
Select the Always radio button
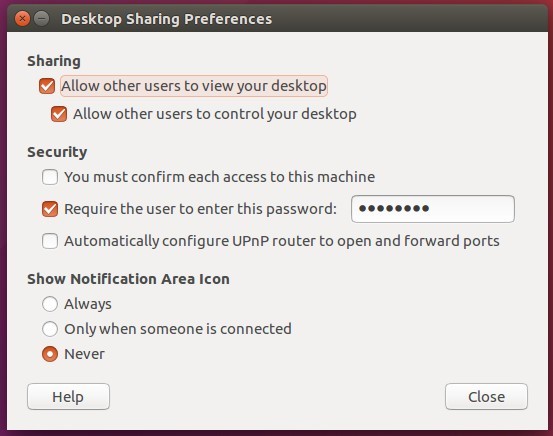click(50, 304)
